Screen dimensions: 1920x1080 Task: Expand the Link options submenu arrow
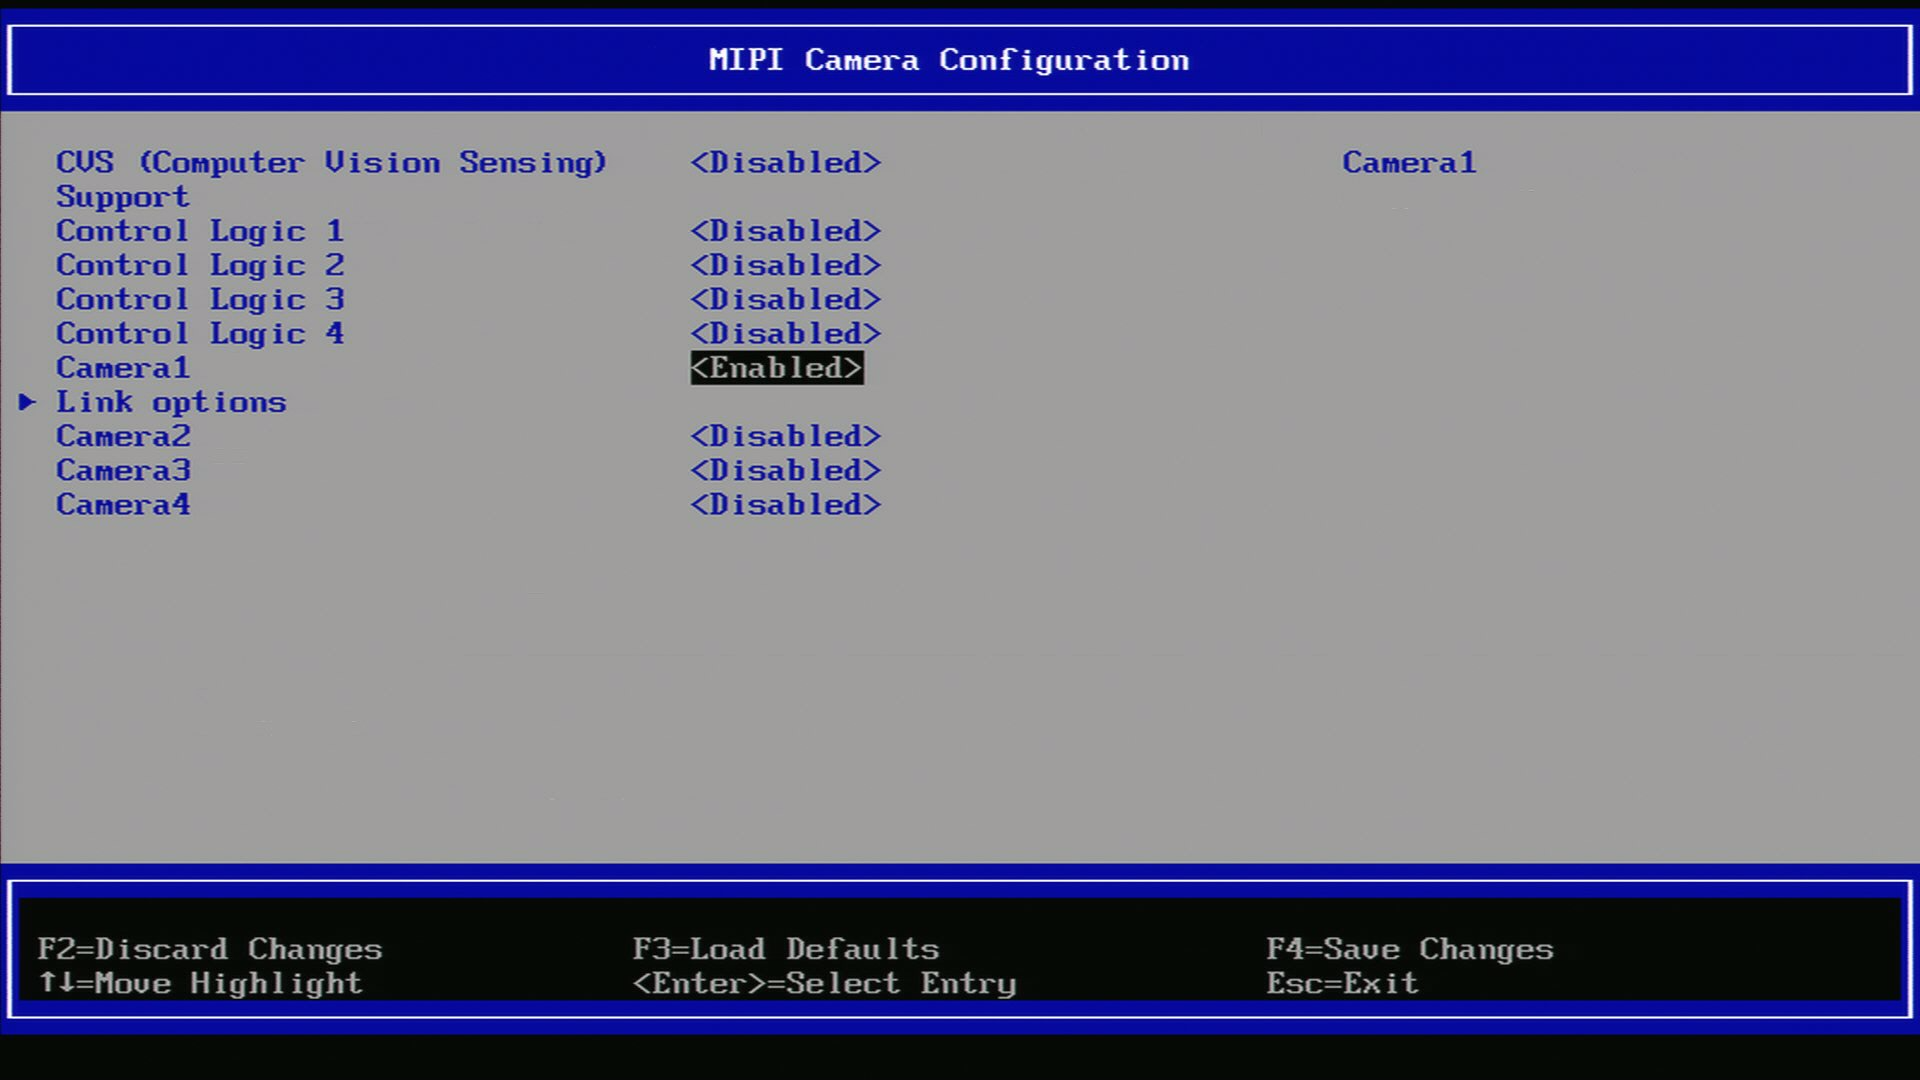click(28, 402)
